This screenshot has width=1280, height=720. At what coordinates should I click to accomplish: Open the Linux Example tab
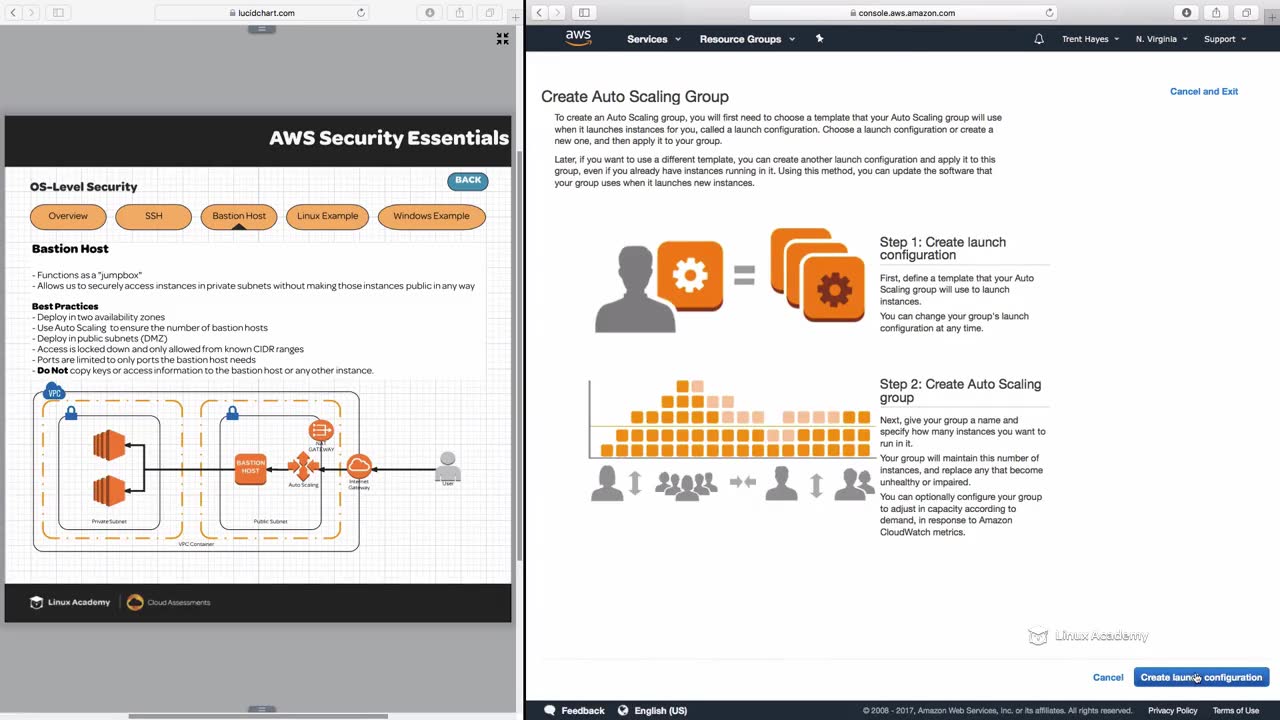(x=327, y=216)
